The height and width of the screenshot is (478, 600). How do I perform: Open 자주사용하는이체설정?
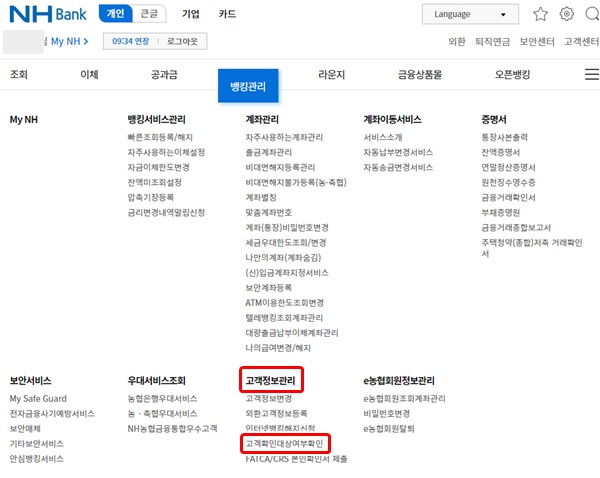[166, 152]
